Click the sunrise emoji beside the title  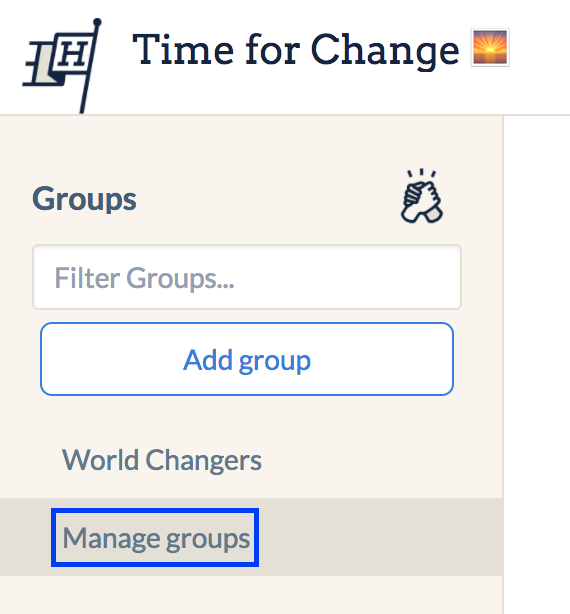(x=490, y=47)
